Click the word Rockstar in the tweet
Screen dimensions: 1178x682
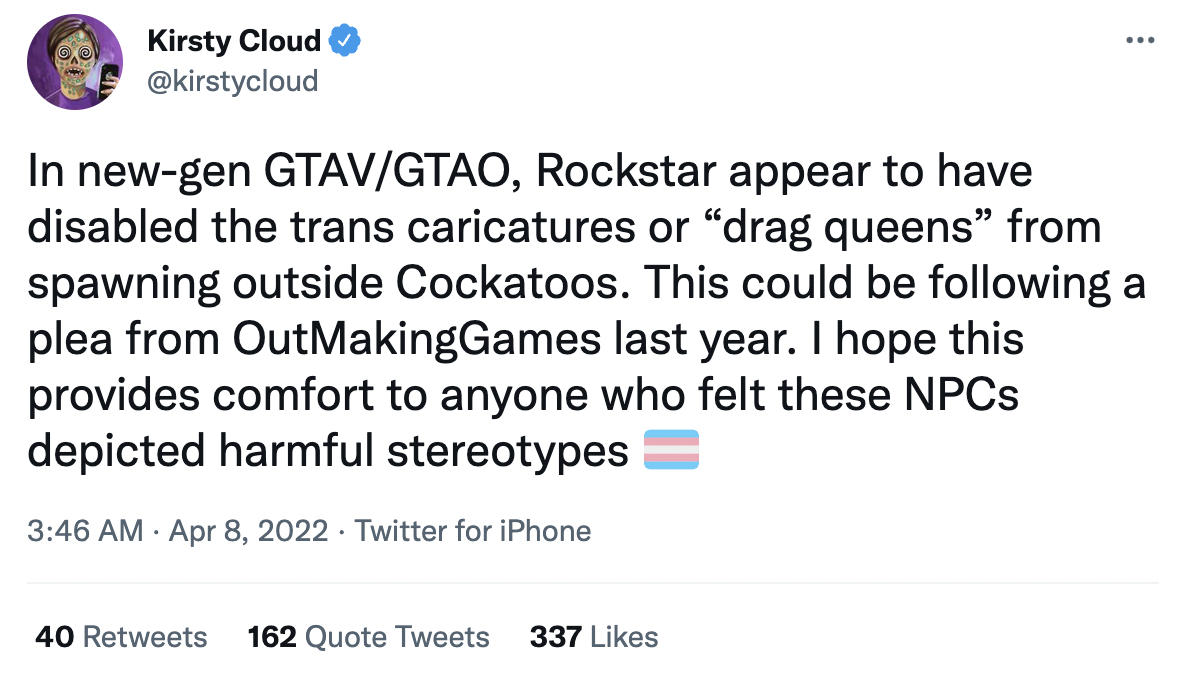(x=626, y=171)
